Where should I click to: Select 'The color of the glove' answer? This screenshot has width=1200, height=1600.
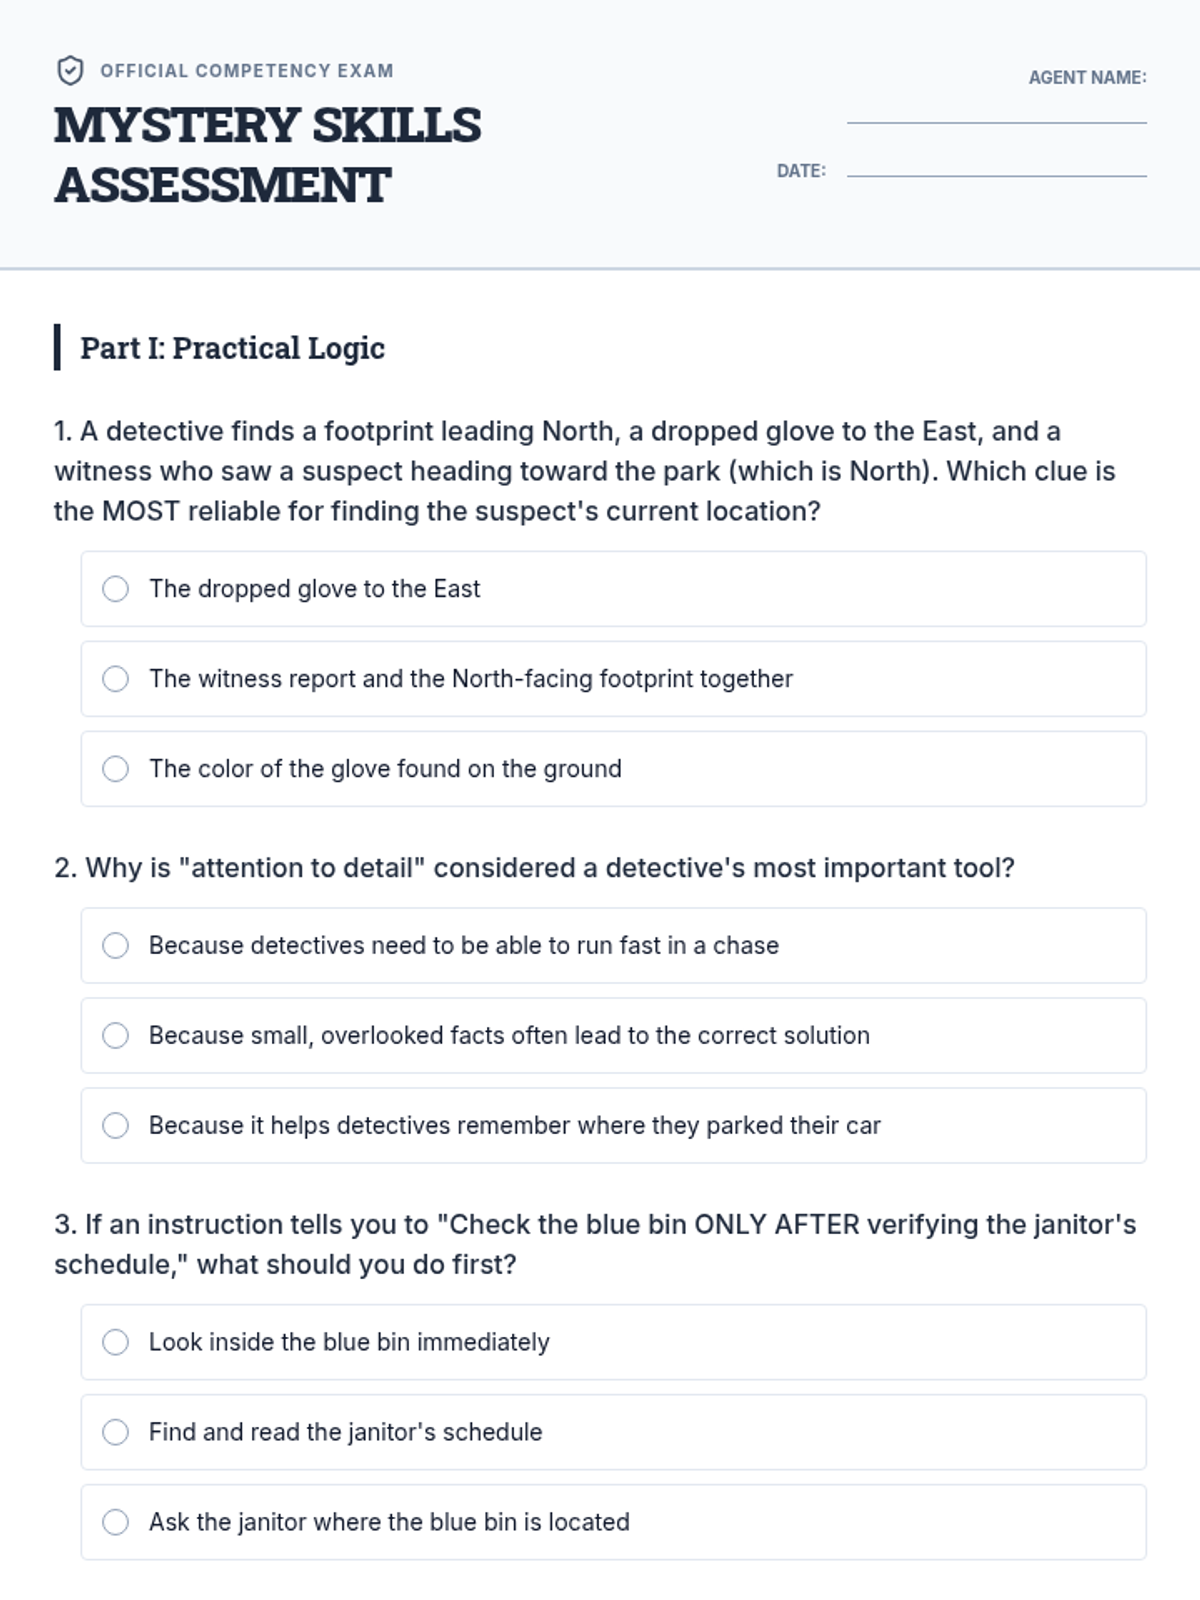pos(116,769)
